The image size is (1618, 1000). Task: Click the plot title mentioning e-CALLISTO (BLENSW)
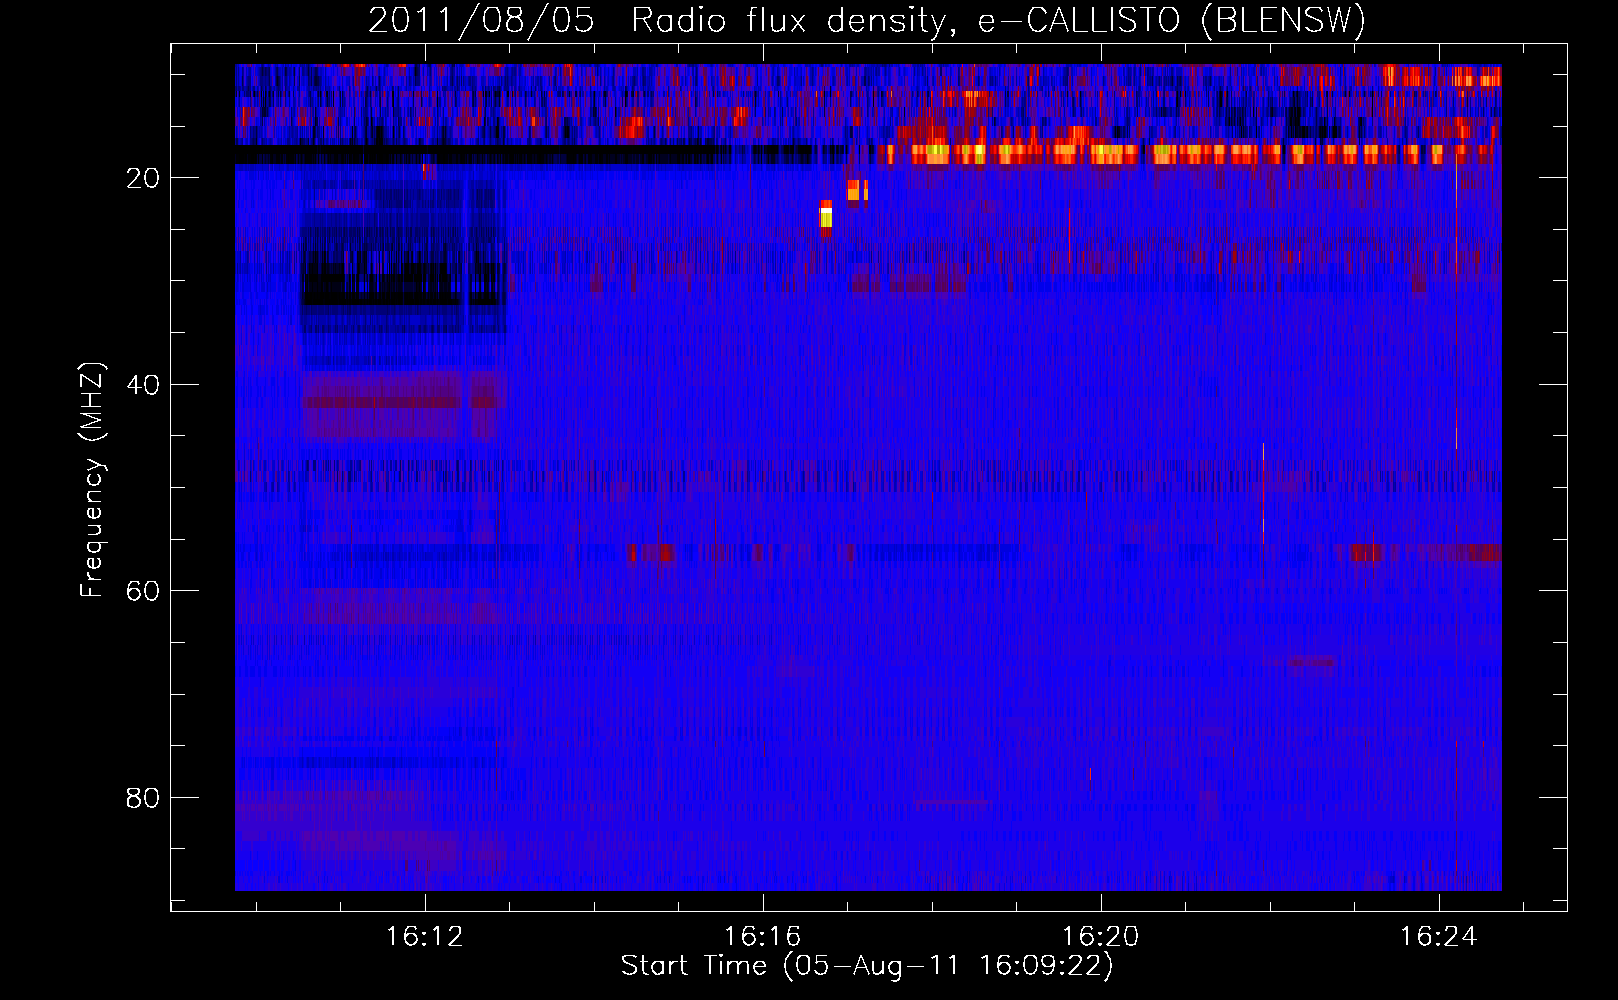(866, 20)
